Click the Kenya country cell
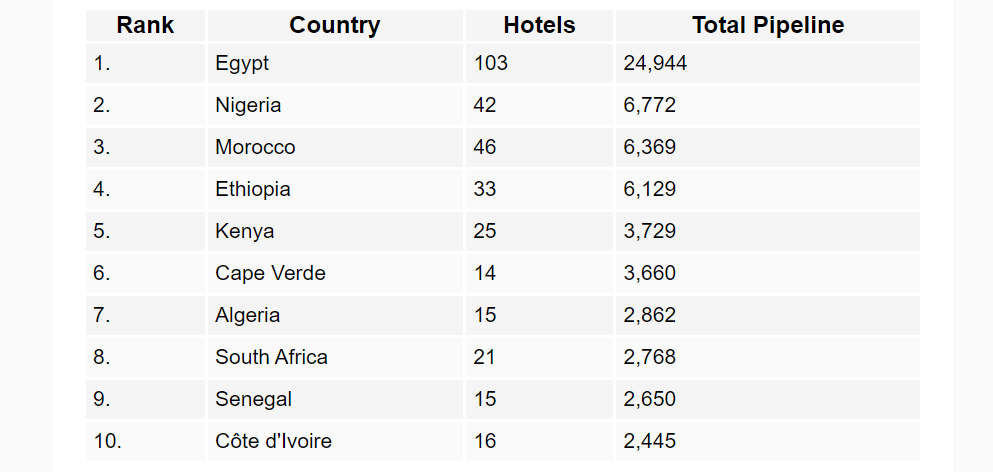Viewport: 993px width, 472px height. click(335, 231)
